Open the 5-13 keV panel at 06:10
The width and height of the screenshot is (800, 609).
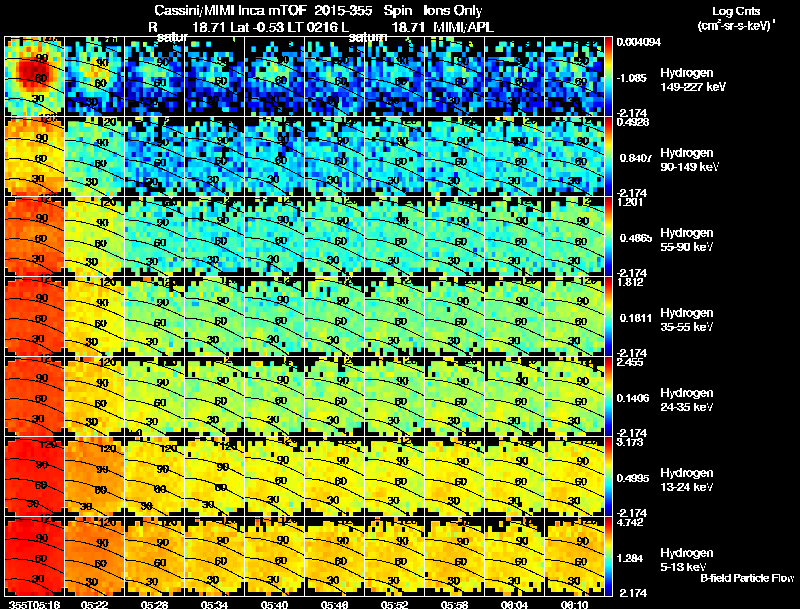574,556
